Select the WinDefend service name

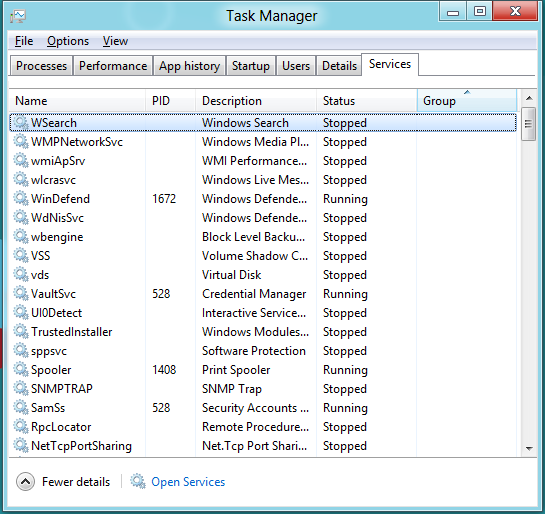(60, 199)
